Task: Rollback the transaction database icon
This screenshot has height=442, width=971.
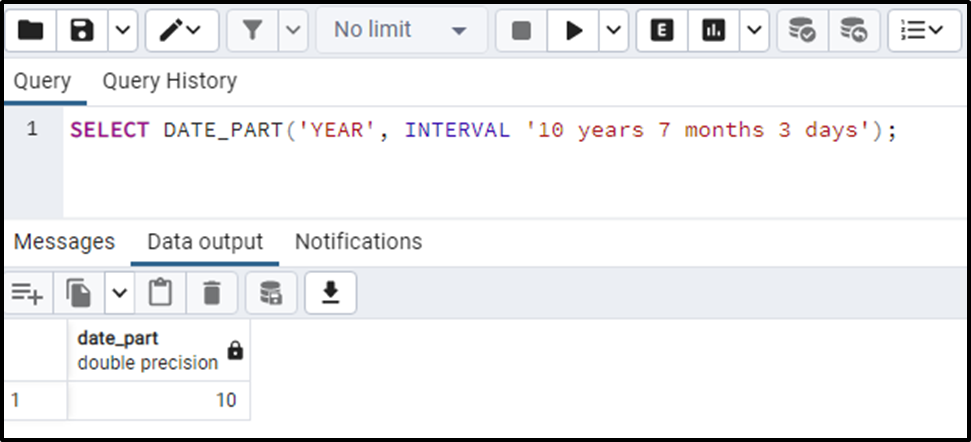Action: click(x=853, y=30)
